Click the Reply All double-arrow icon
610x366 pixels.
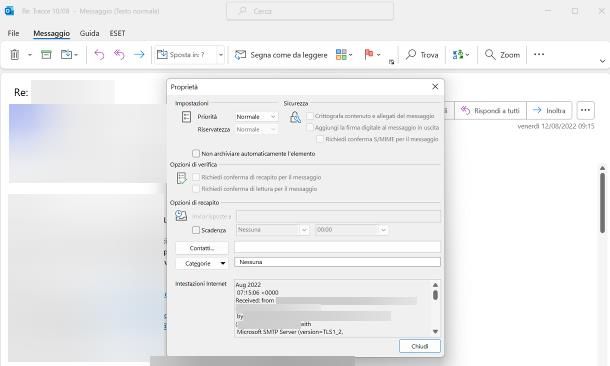(119, 55)
